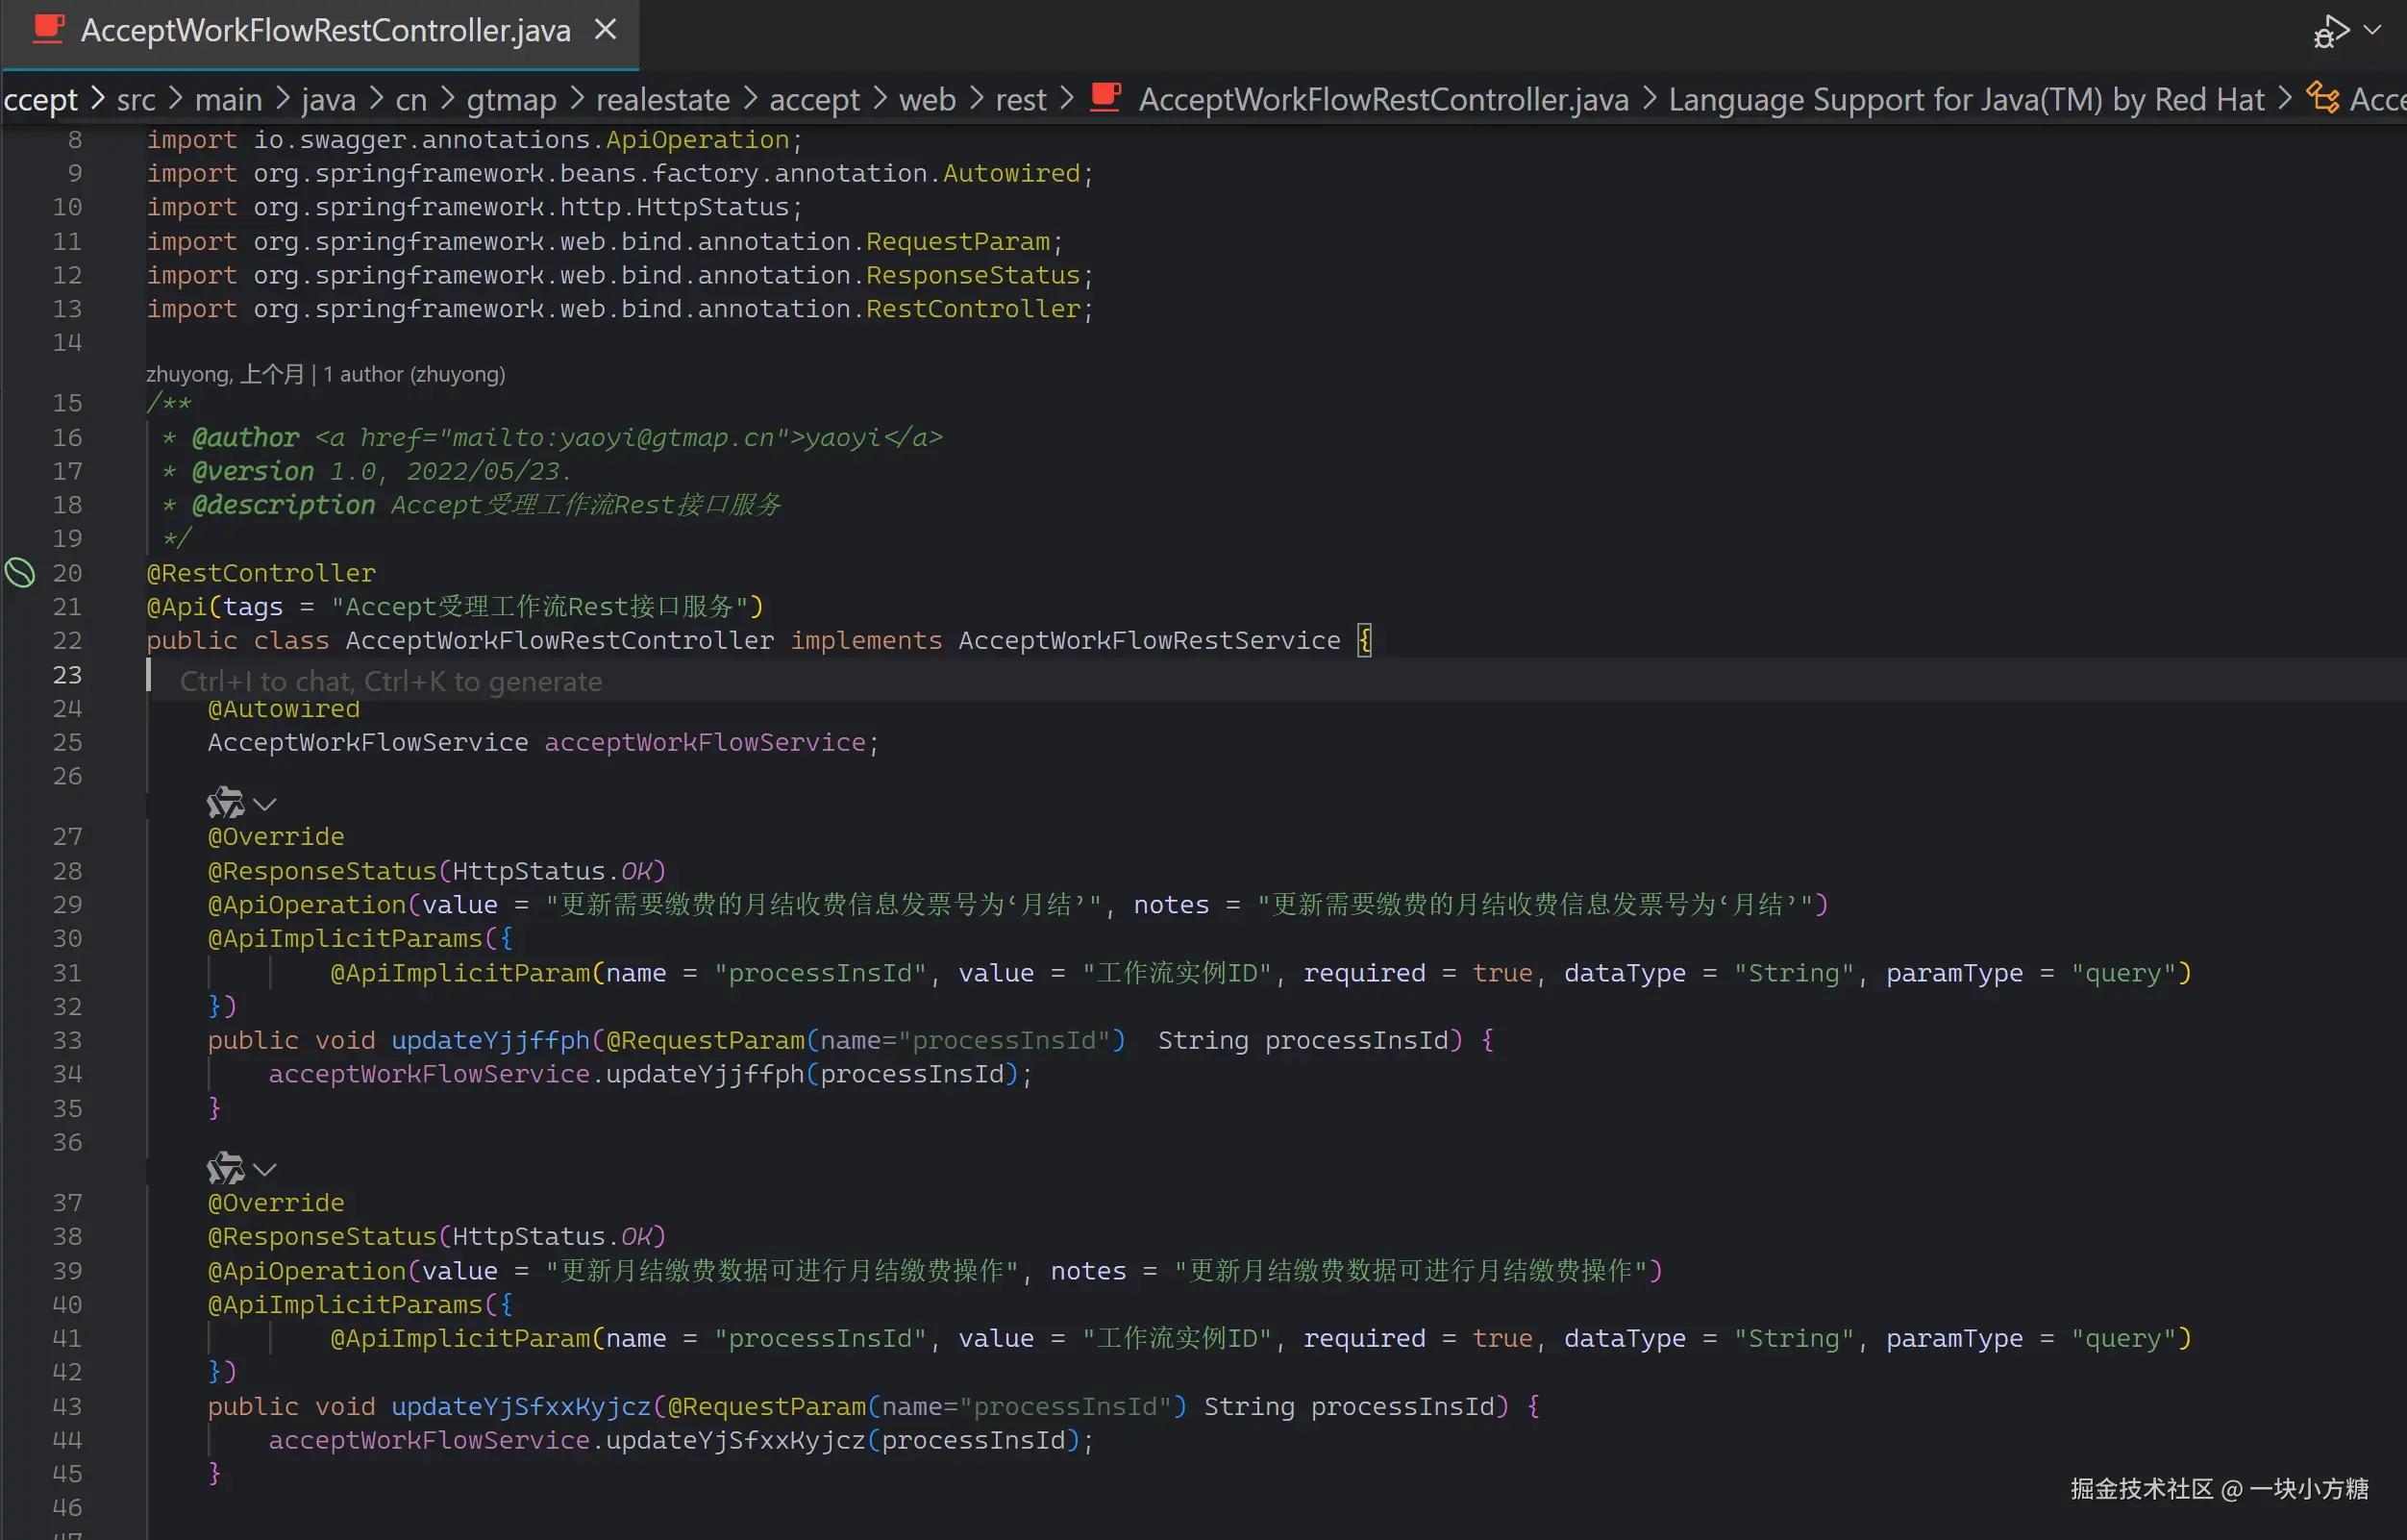Click the '1 author (zhuyong)' git blame lens

(413, 374)
